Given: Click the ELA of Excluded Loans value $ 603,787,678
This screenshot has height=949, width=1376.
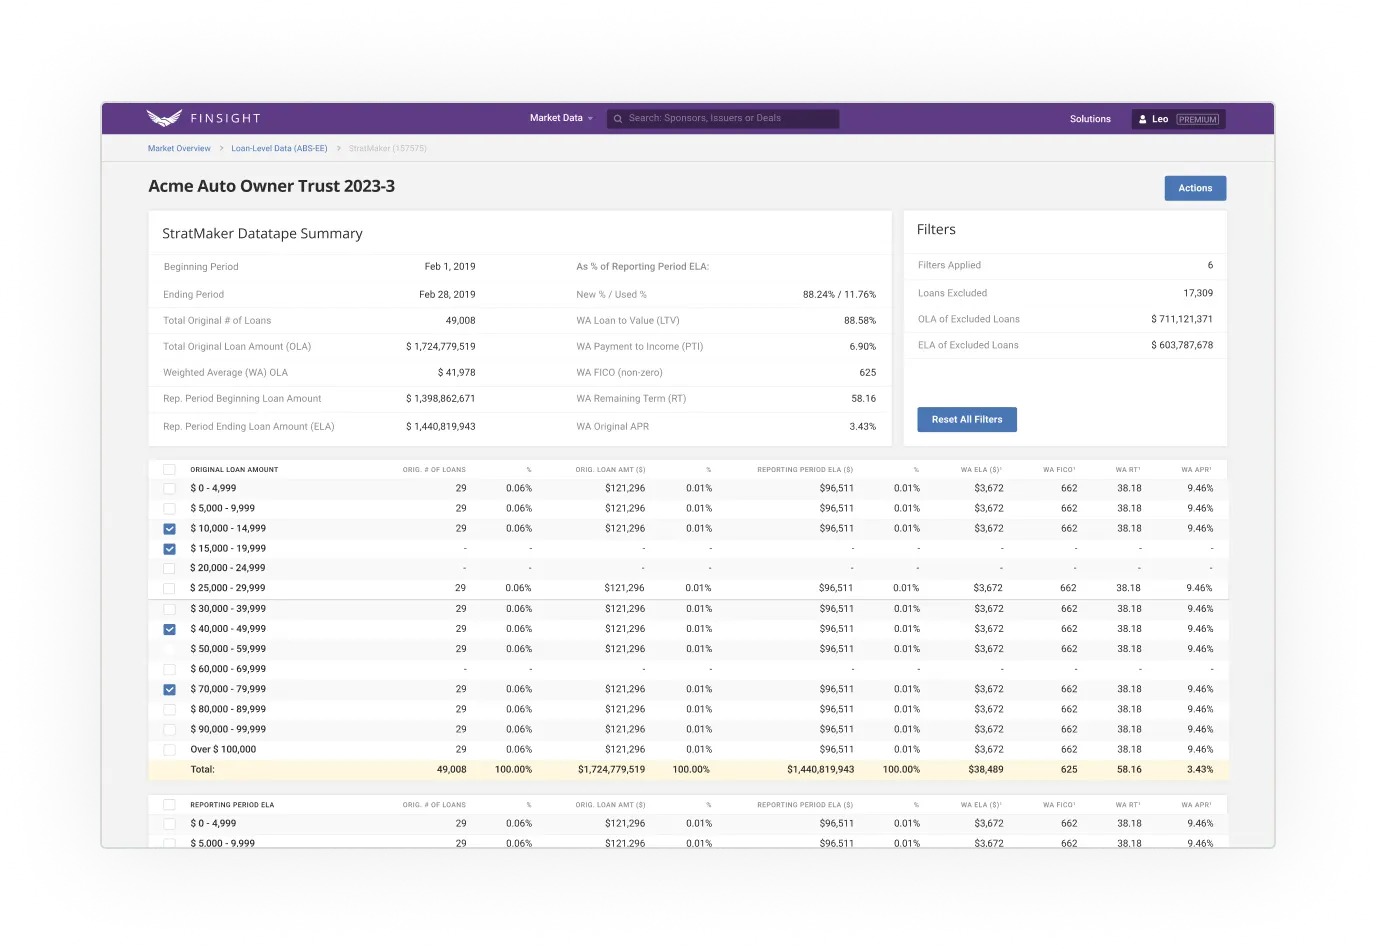Looking at the screenshot, I should [1182, 345].
